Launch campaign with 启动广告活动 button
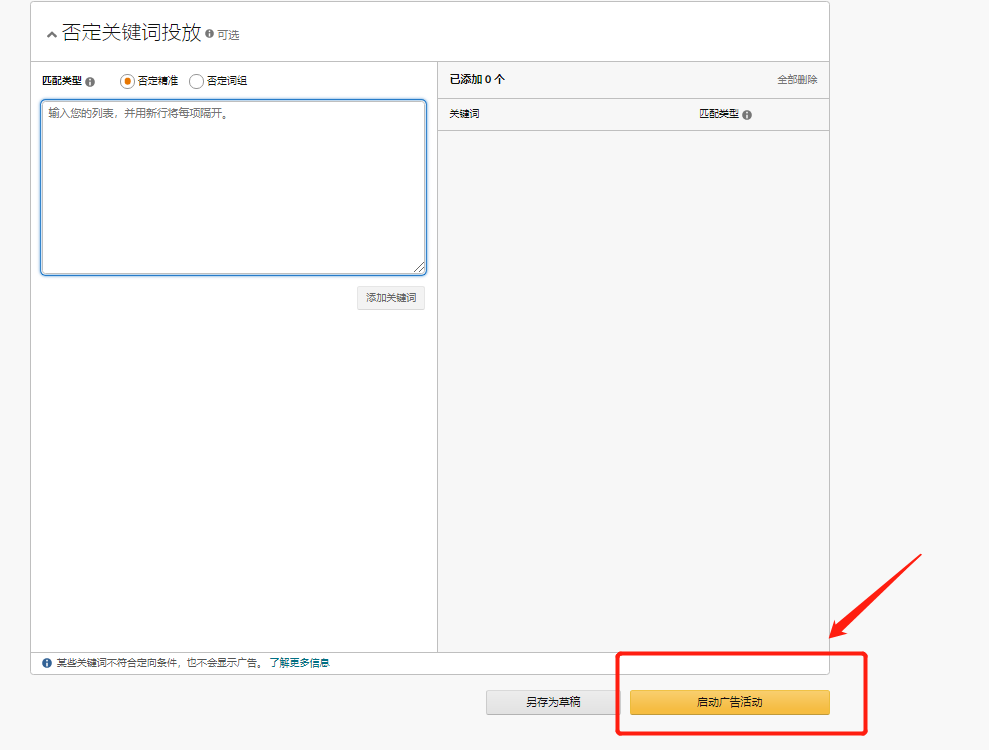The width and height of the screenshot is (989, 750). 729,702
